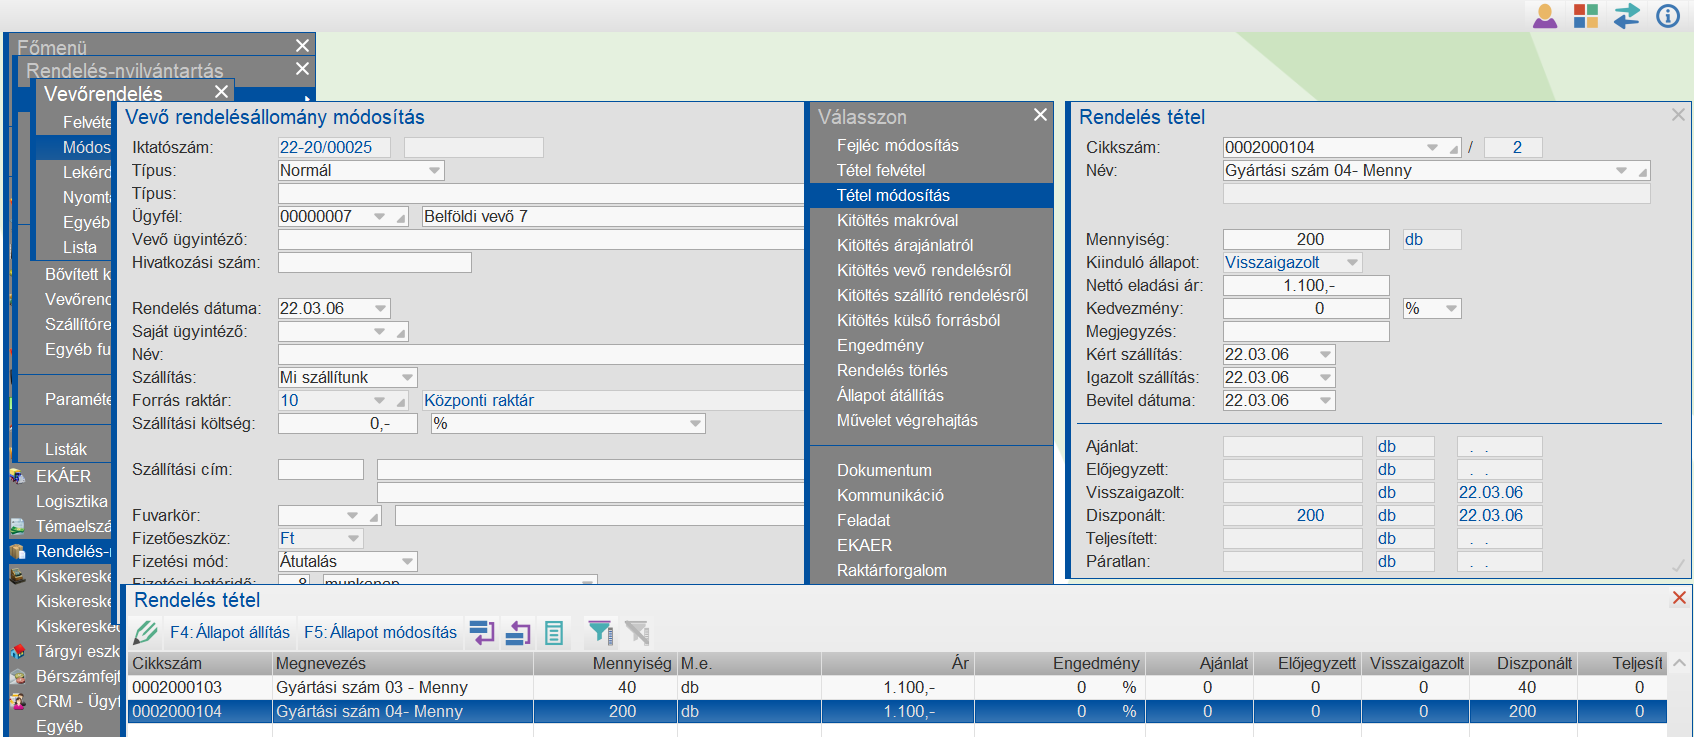Expand the Szállítás dropdown showing Mi szállítunk
The image size is (1694, 737).
coord(407,378)
